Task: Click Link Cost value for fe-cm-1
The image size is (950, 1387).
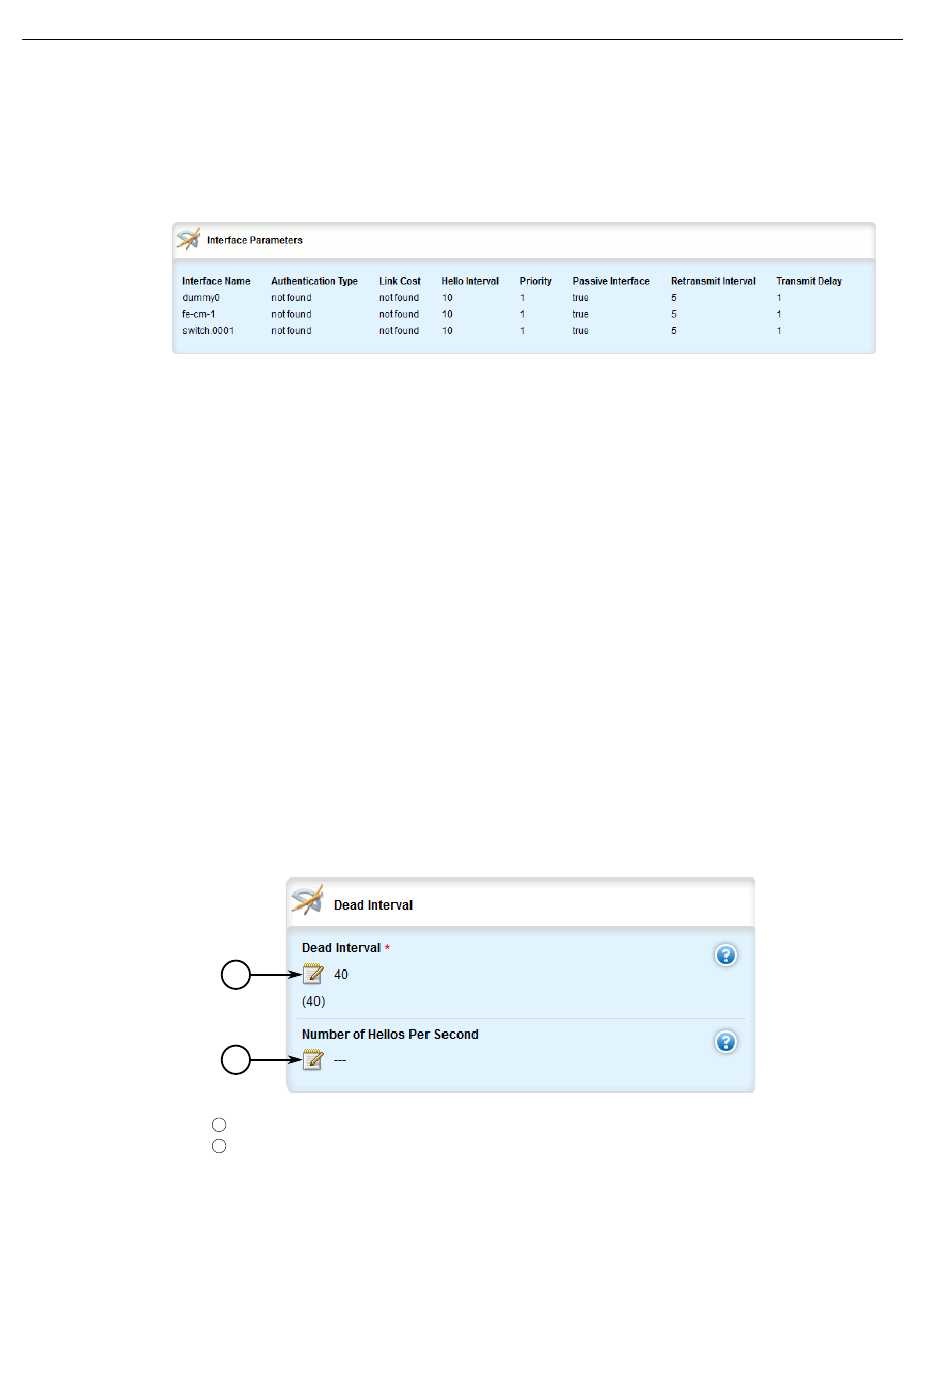Action: point(399,314)
